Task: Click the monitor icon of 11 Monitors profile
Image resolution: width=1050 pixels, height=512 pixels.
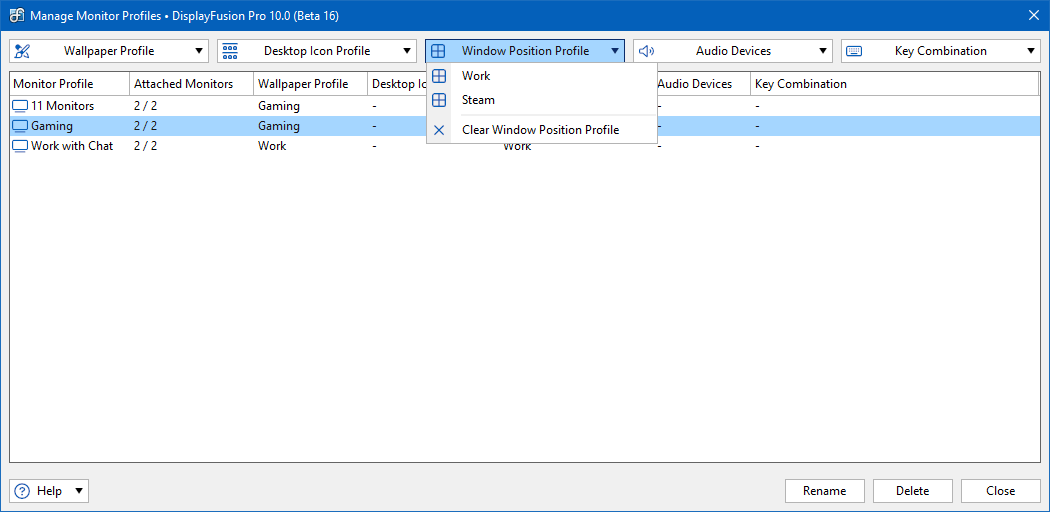Action: [x=21, y=106]
